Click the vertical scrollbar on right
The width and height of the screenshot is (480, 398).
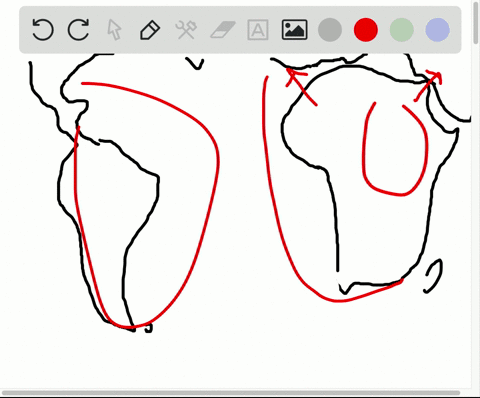pyautogui.click(x=476, y=22)
